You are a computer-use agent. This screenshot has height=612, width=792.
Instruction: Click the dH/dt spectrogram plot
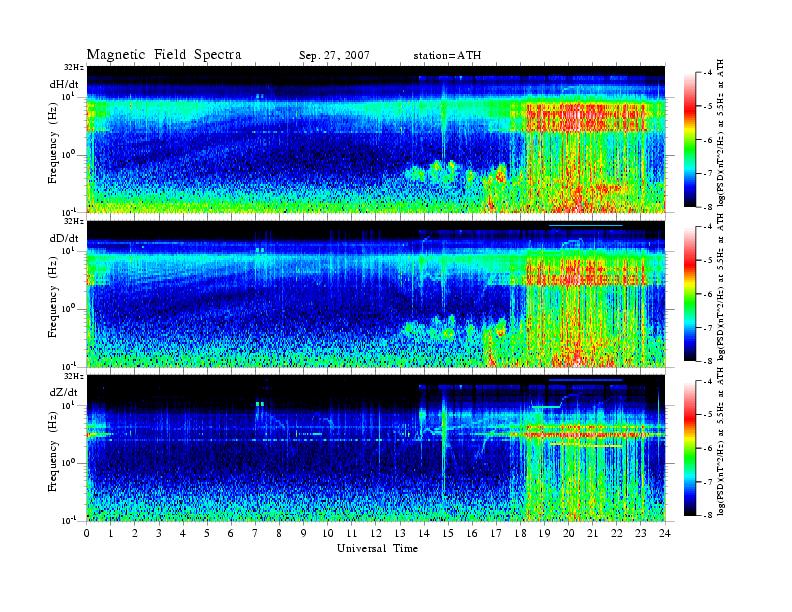[376, 139]
